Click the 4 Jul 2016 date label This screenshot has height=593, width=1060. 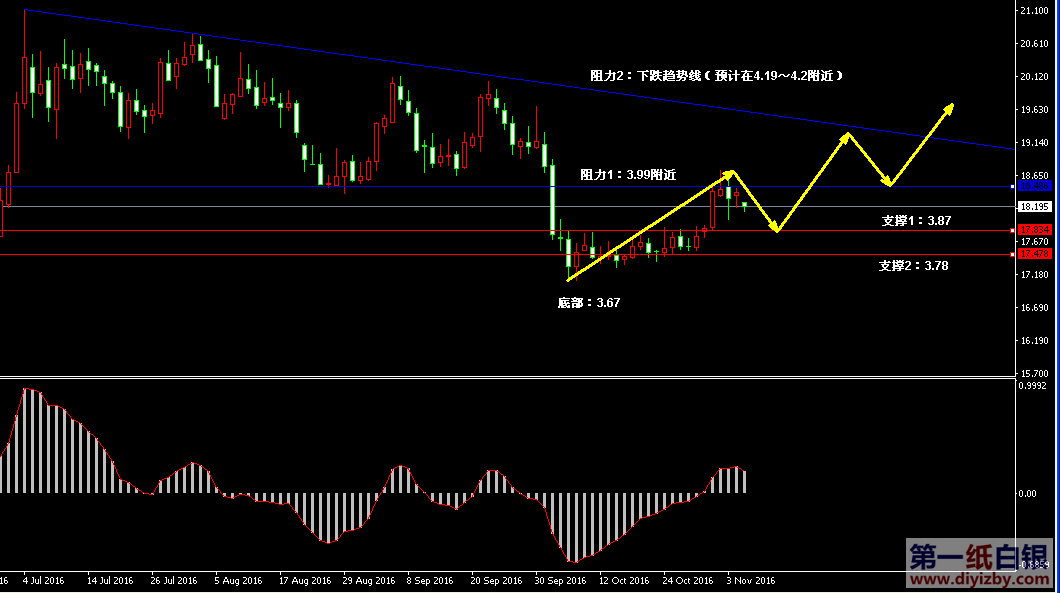(x=43, y=580)
